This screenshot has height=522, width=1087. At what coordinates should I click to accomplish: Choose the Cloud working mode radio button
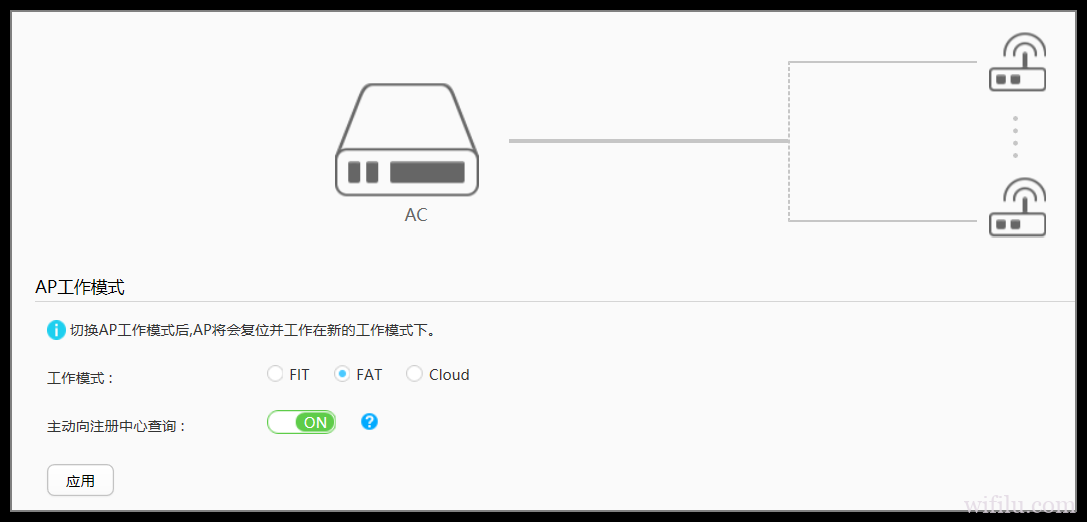point(415,374)
